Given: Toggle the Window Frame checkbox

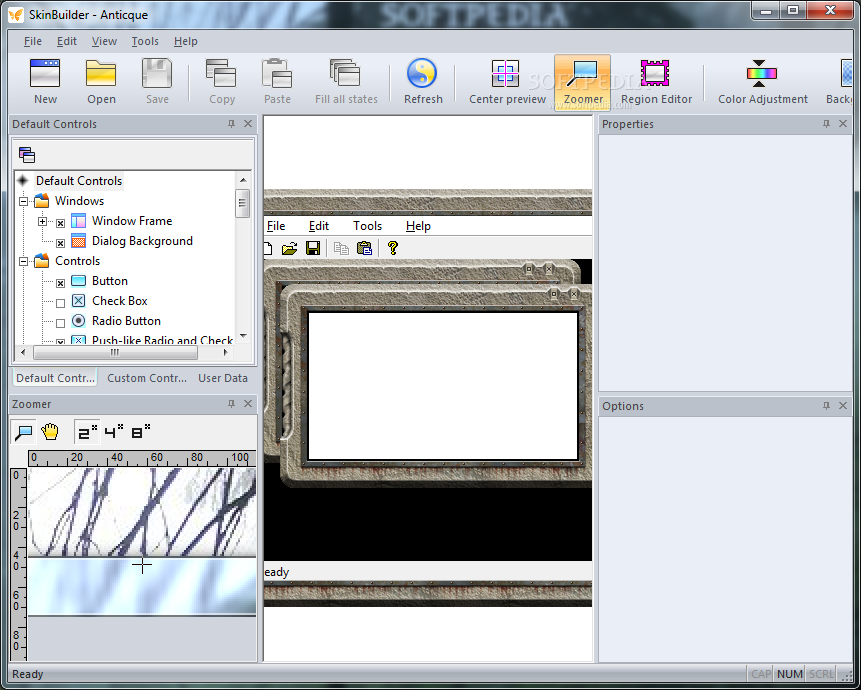Looking at the screenshot, I should click(60, 223).
